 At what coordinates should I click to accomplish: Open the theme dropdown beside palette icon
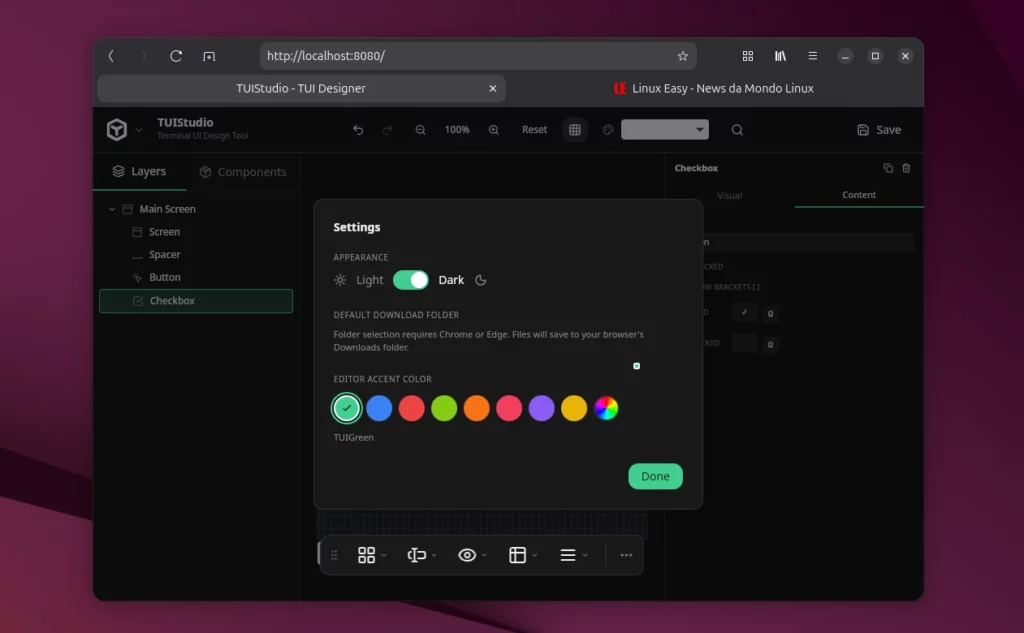pos(664,130)
